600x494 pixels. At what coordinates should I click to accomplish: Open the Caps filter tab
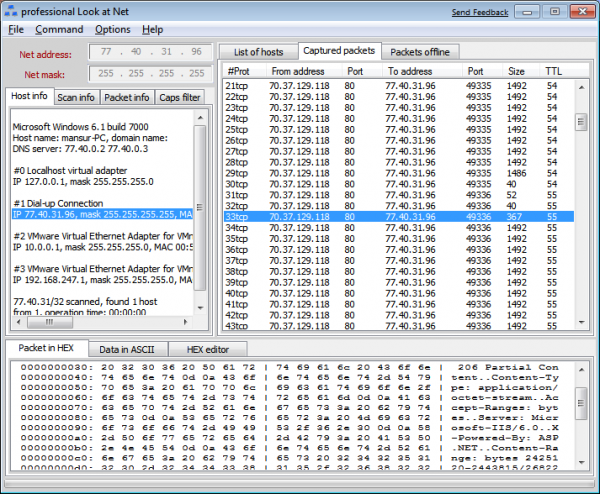(179, 97)
